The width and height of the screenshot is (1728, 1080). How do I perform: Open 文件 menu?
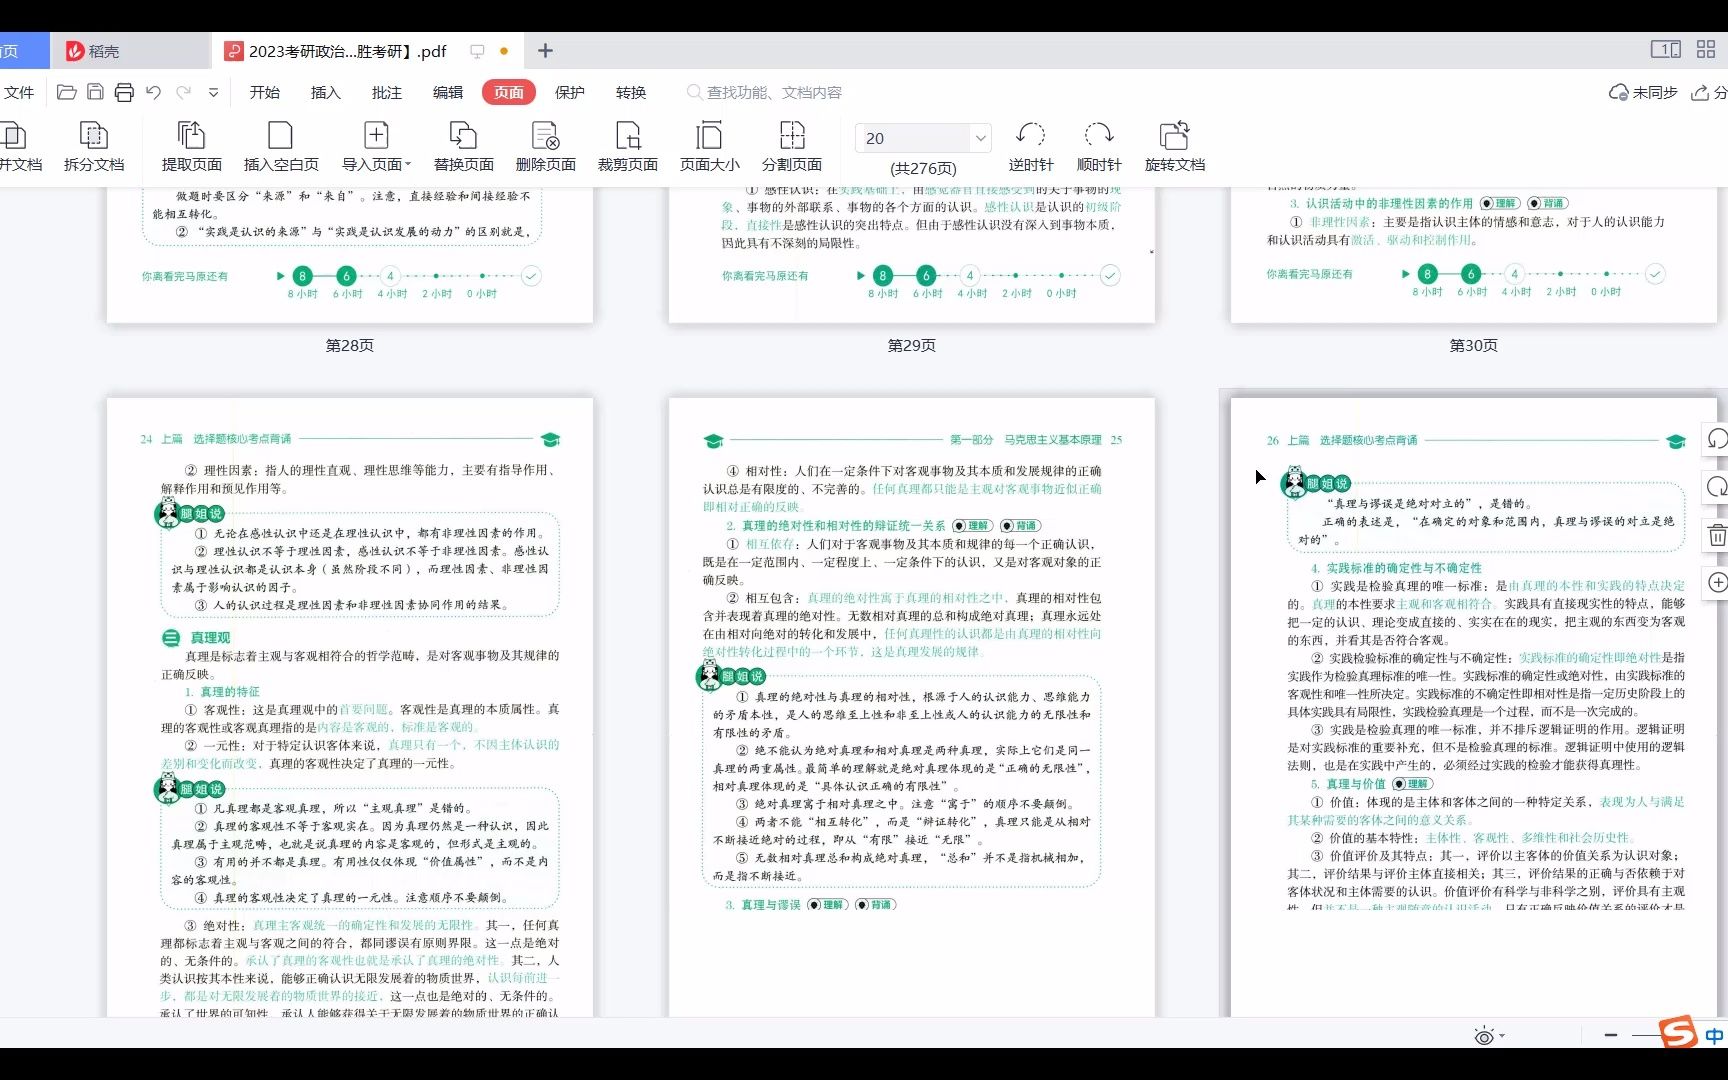pos(19,92)
